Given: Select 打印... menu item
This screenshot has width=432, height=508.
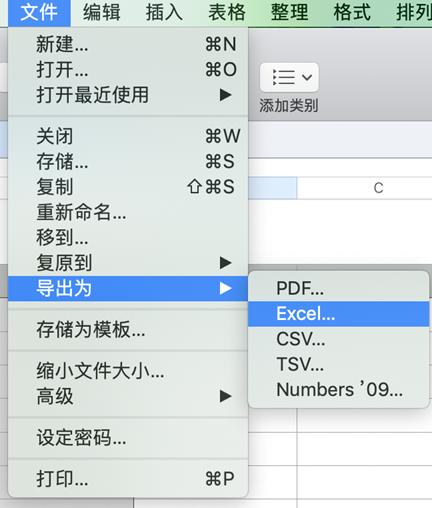Looking at the screenshot, I should tap(128, 479).
